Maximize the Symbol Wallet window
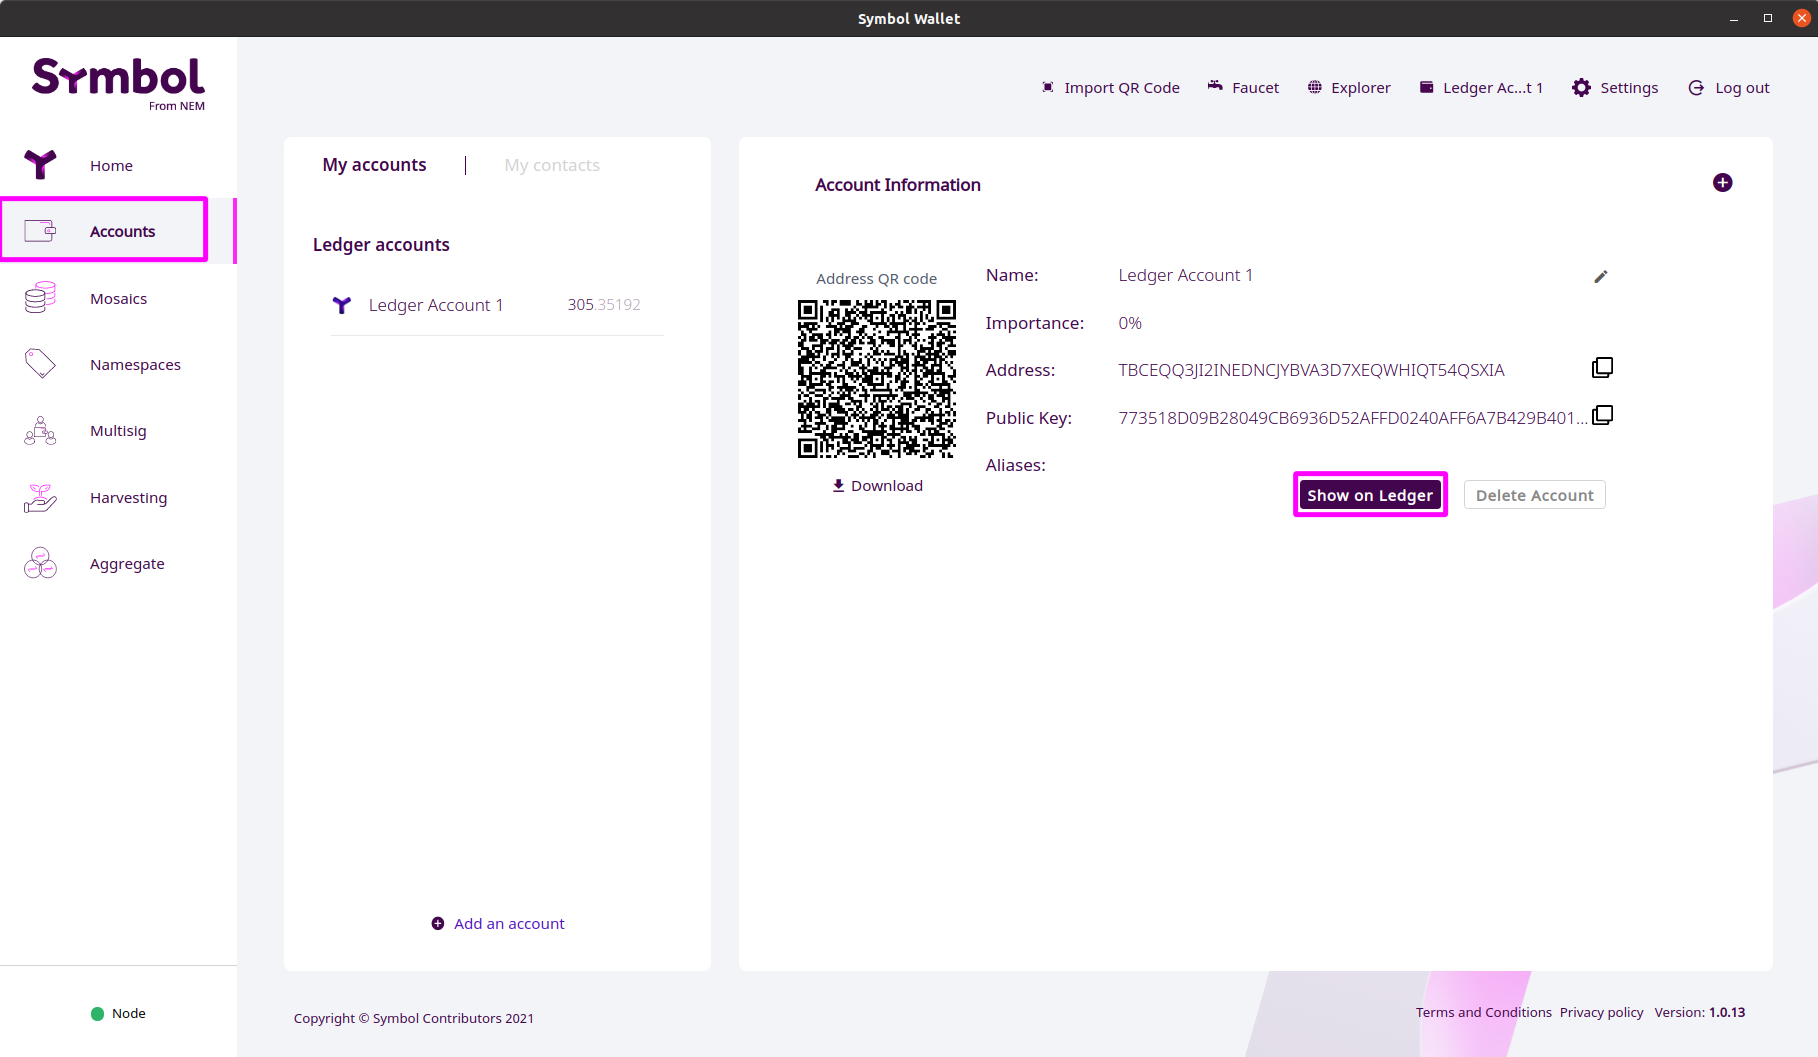The height and width of the screenshot is (1057, 1818). [x=1767, y=18]
